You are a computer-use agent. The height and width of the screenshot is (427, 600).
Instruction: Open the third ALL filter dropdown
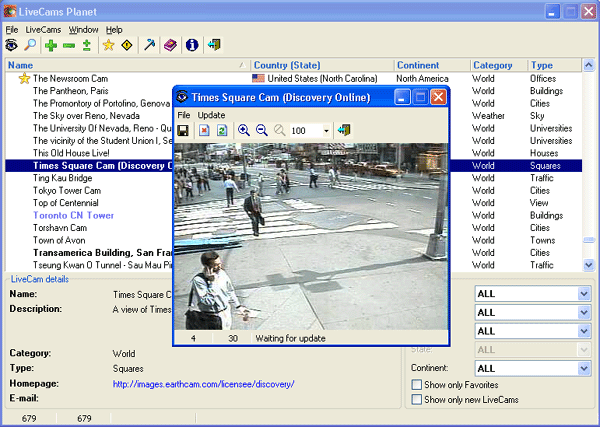pos(533,331)
